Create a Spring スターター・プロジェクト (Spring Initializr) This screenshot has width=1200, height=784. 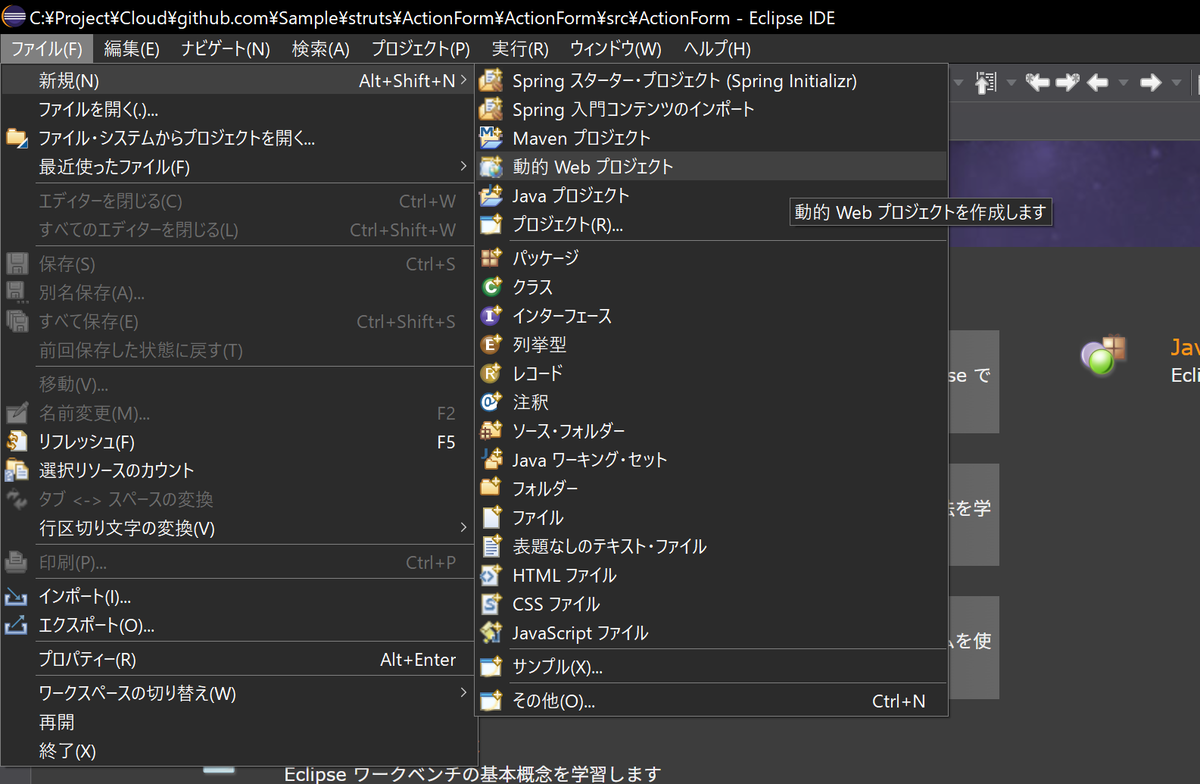(711, 80)
